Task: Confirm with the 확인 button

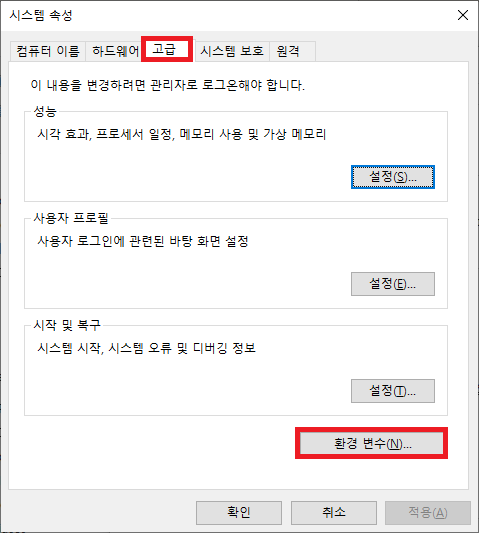Action: click(x=239, y=513)
